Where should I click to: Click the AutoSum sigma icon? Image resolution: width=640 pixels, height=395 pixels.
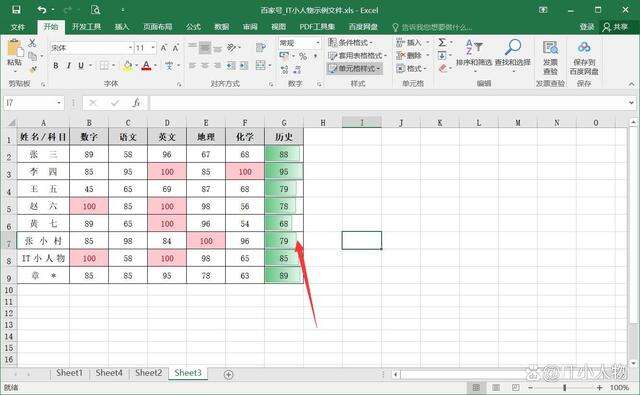click(x=442, y=42)
